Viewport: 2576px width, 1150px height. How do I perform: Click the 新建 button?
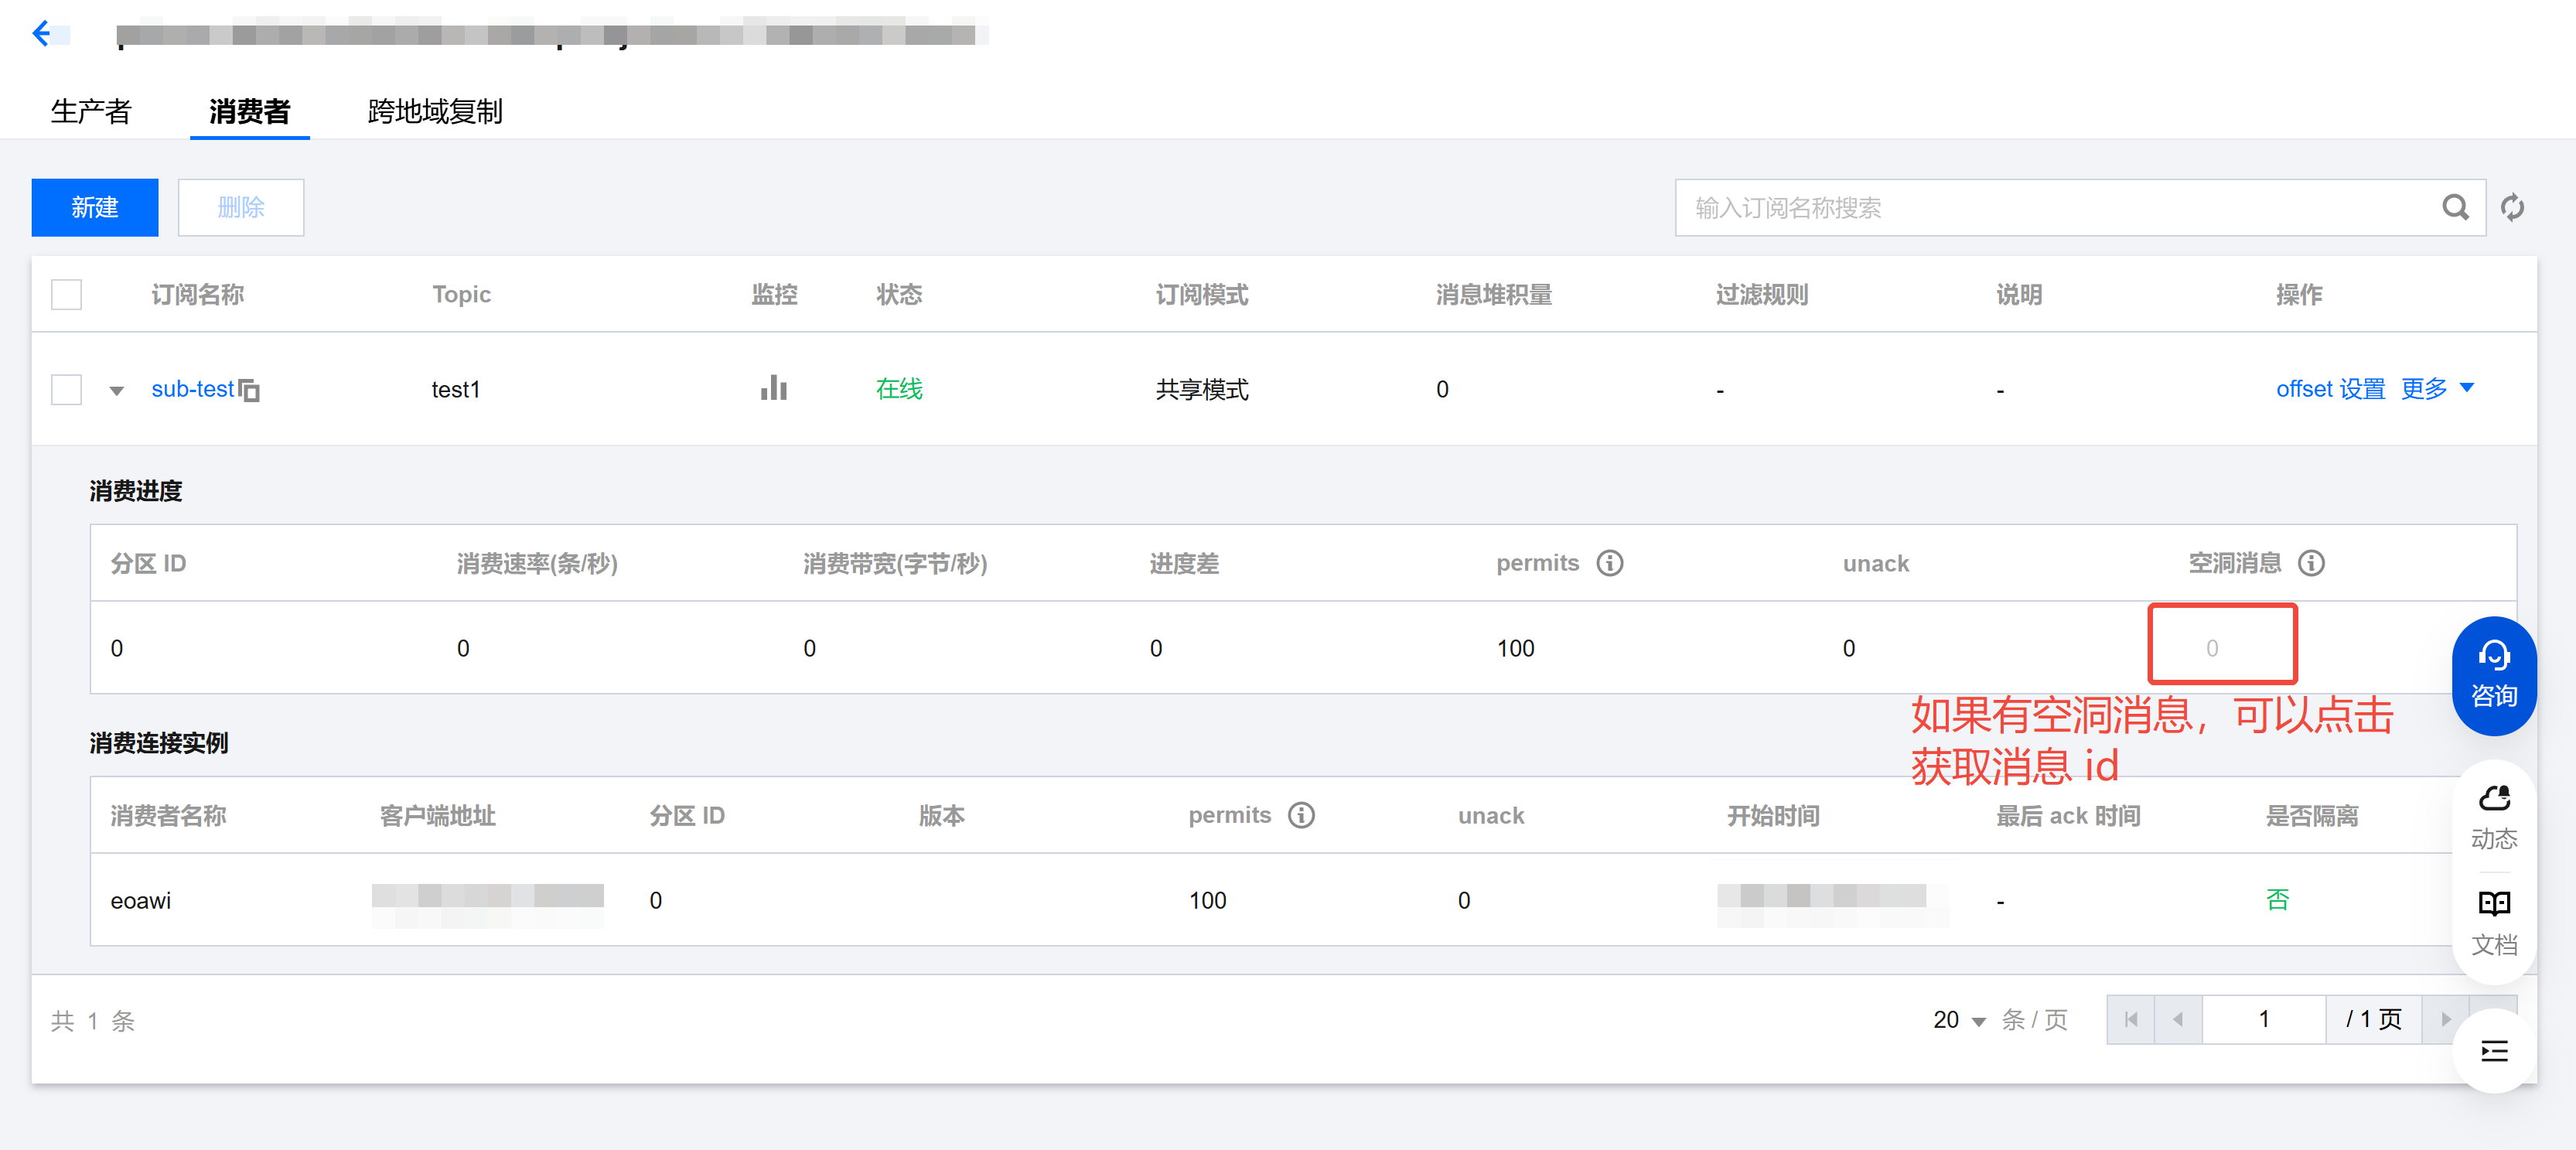(95, 208)
